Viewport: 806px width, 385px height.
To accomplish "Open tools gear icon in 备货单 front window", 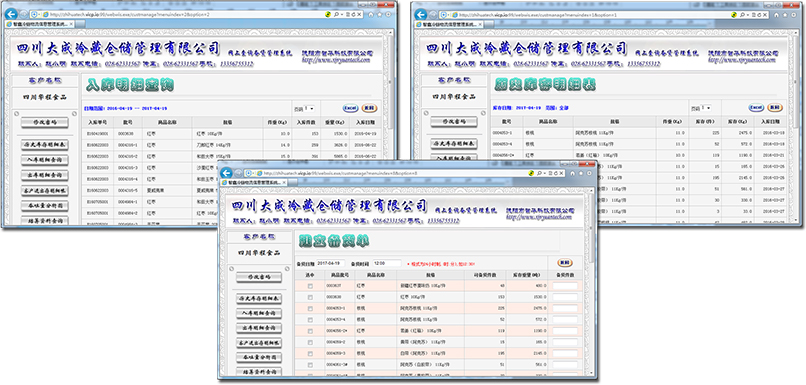I will 589,173.
